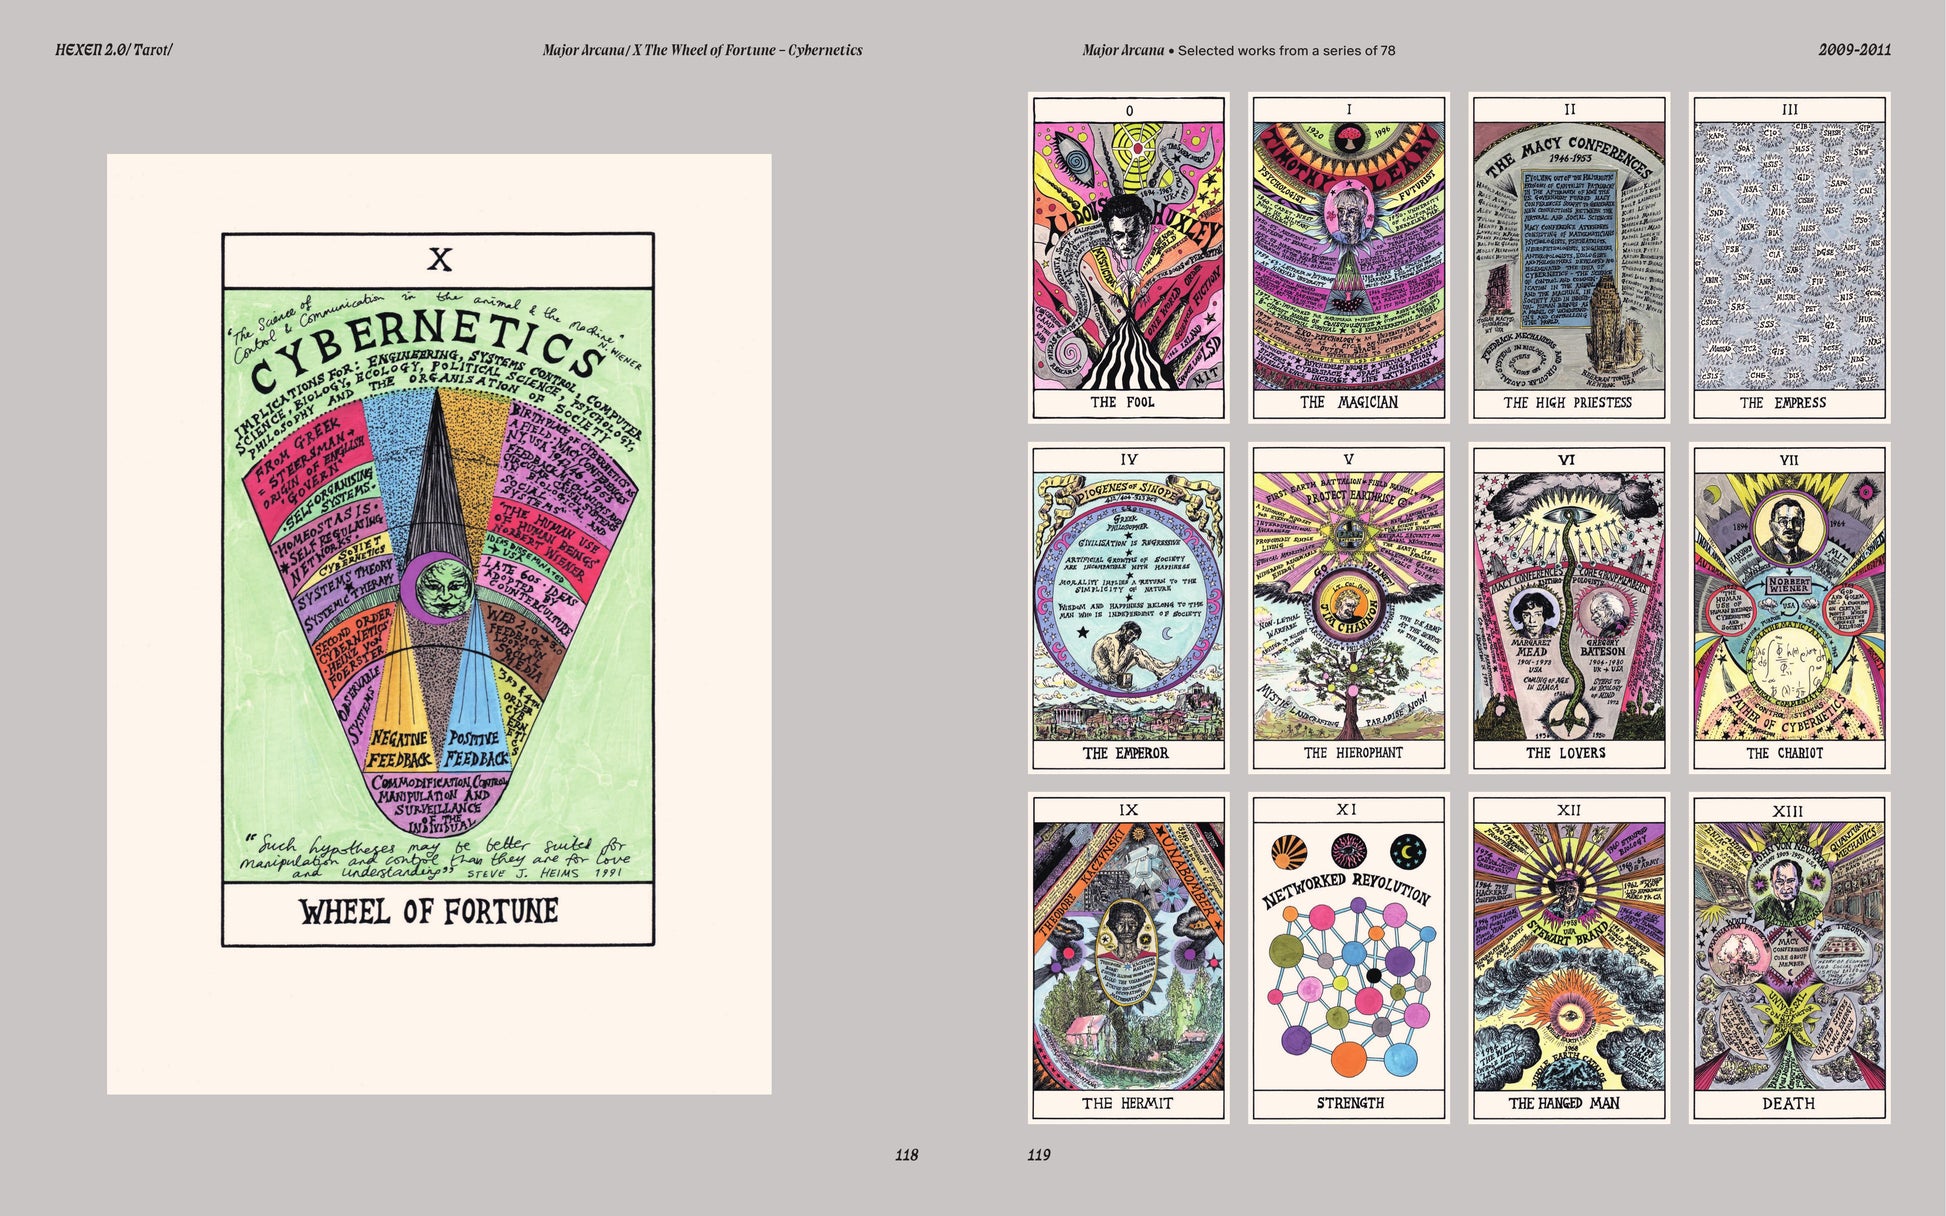The height and width of the screenshot is (1216, 1946).
Task: Click the Death card thumbnail
Action: (x=1789, y=957)
